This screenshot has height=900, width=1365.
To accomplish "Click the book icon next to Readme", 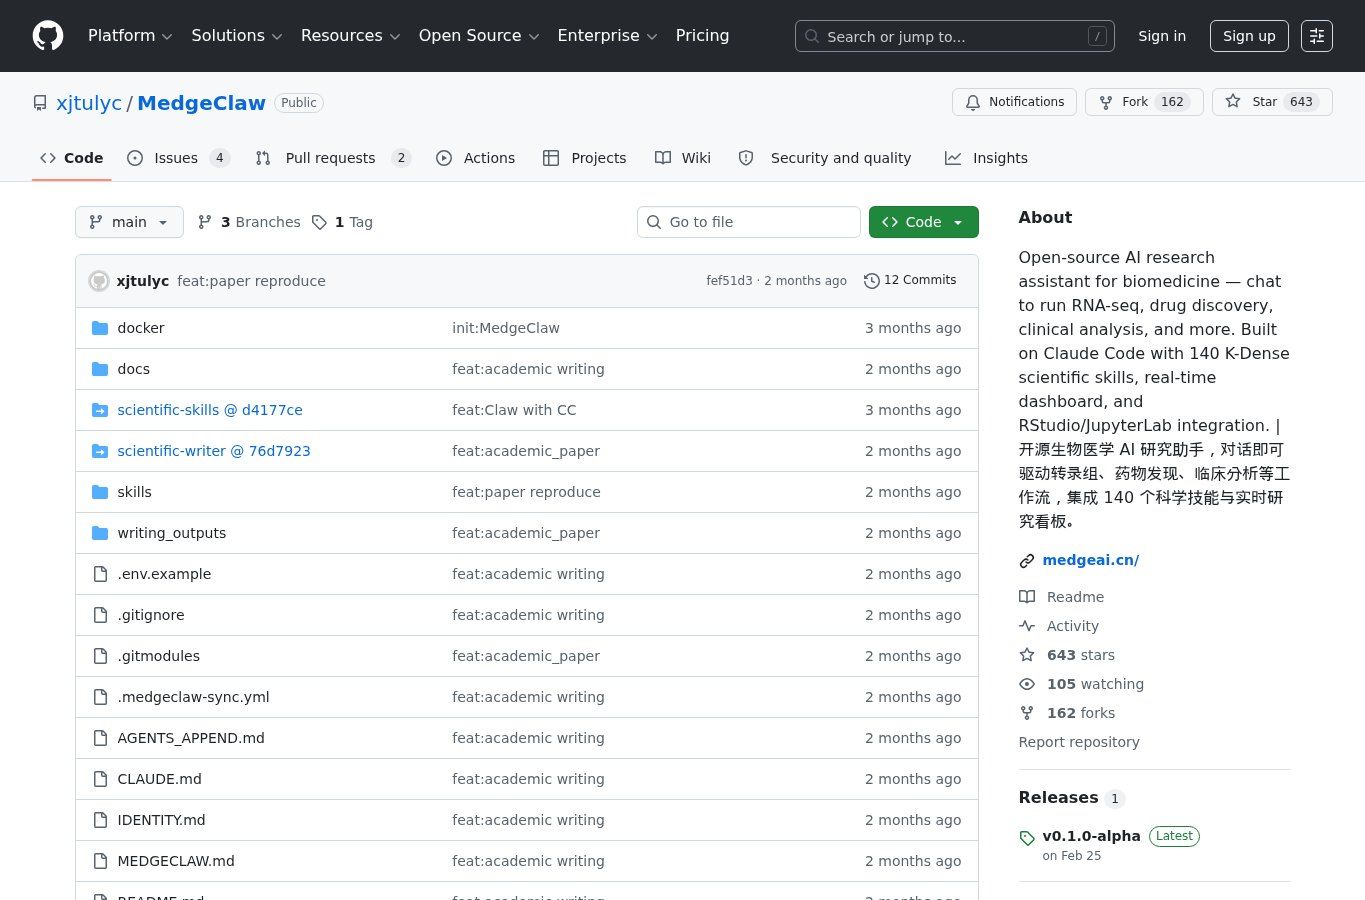I will point(1027,597).
